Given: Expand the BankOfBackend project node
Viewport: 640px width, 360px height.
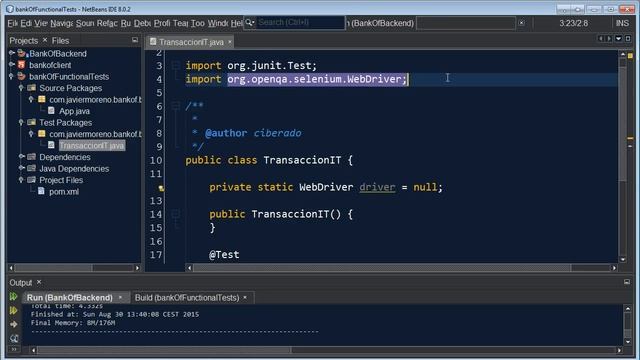Looking at the screenshot, I should click(12, 53).
